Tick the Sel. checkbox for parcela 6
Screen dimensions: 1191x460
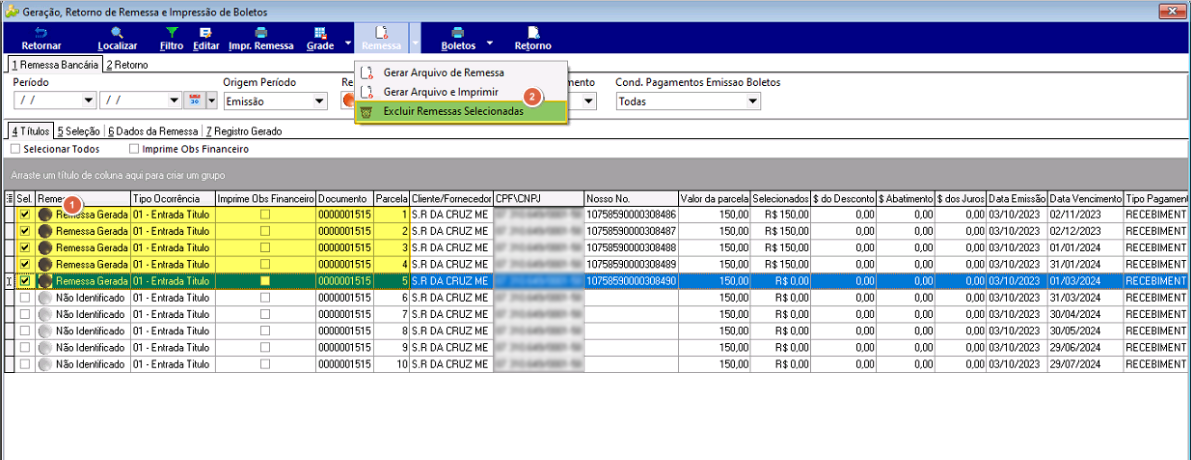[25, 298]
